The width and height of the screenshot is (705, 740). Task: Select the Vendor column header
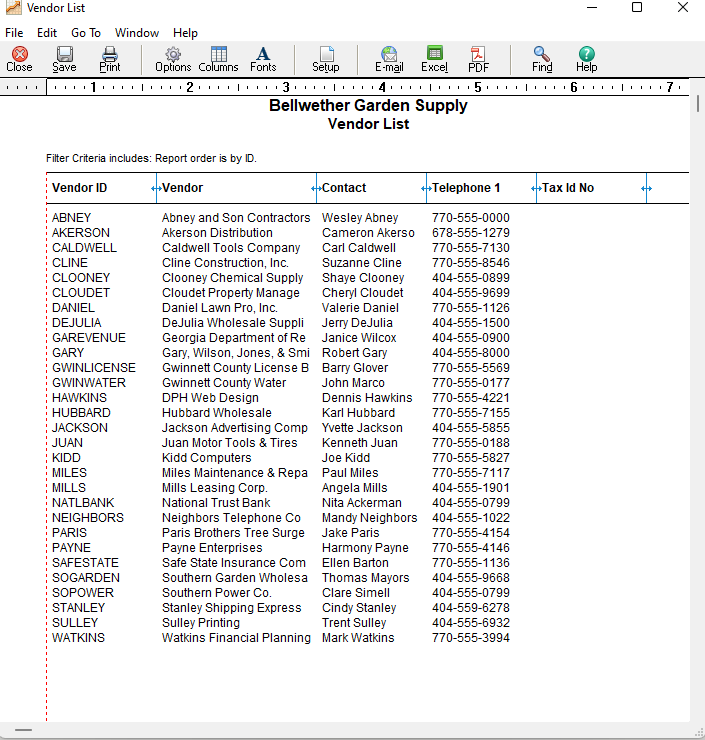pyautogui.click(x=183, y=188)
